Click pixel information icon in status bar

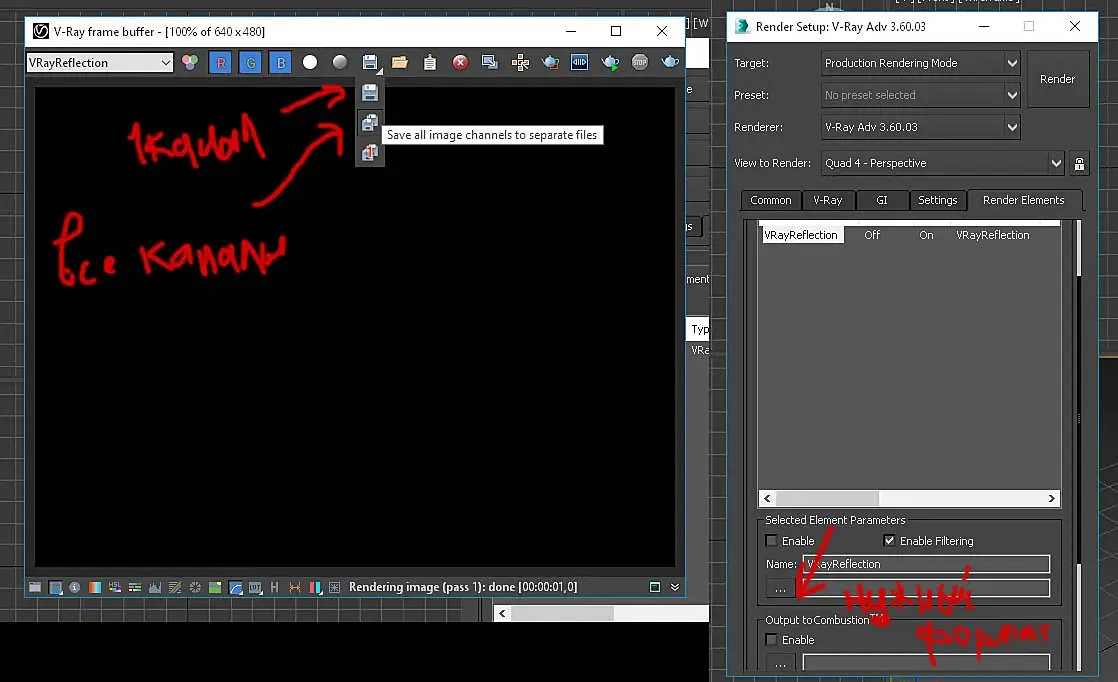pyautogui.click(x=74, y=587)
